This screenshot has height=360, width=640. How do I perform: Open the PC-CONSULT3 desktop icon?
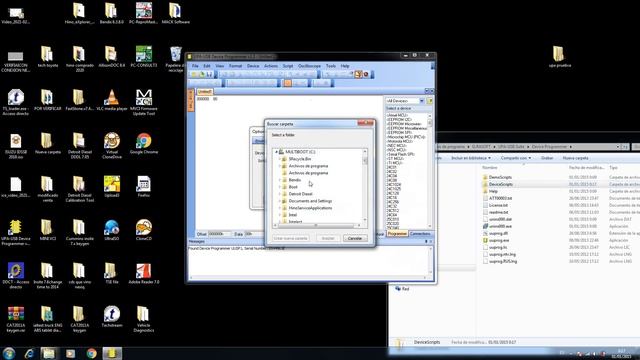(x=144, y=57)
